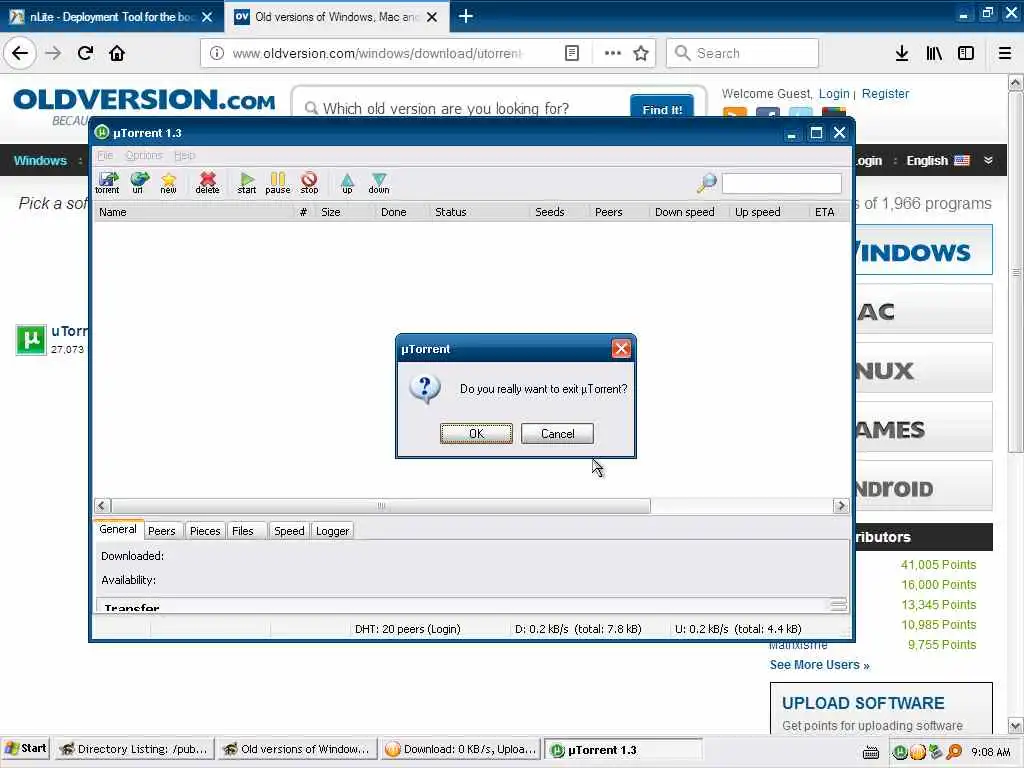Confirm exit with the OK button
Image resolution: width=1024 pixels, height=768 pixels.
(x=476, y=434)
